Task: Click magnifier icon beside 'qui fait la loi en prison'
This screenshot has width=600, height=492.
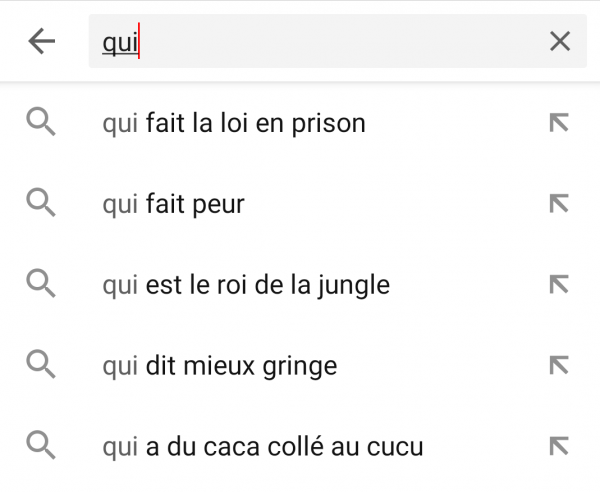Action: click(x=41, y=122)
